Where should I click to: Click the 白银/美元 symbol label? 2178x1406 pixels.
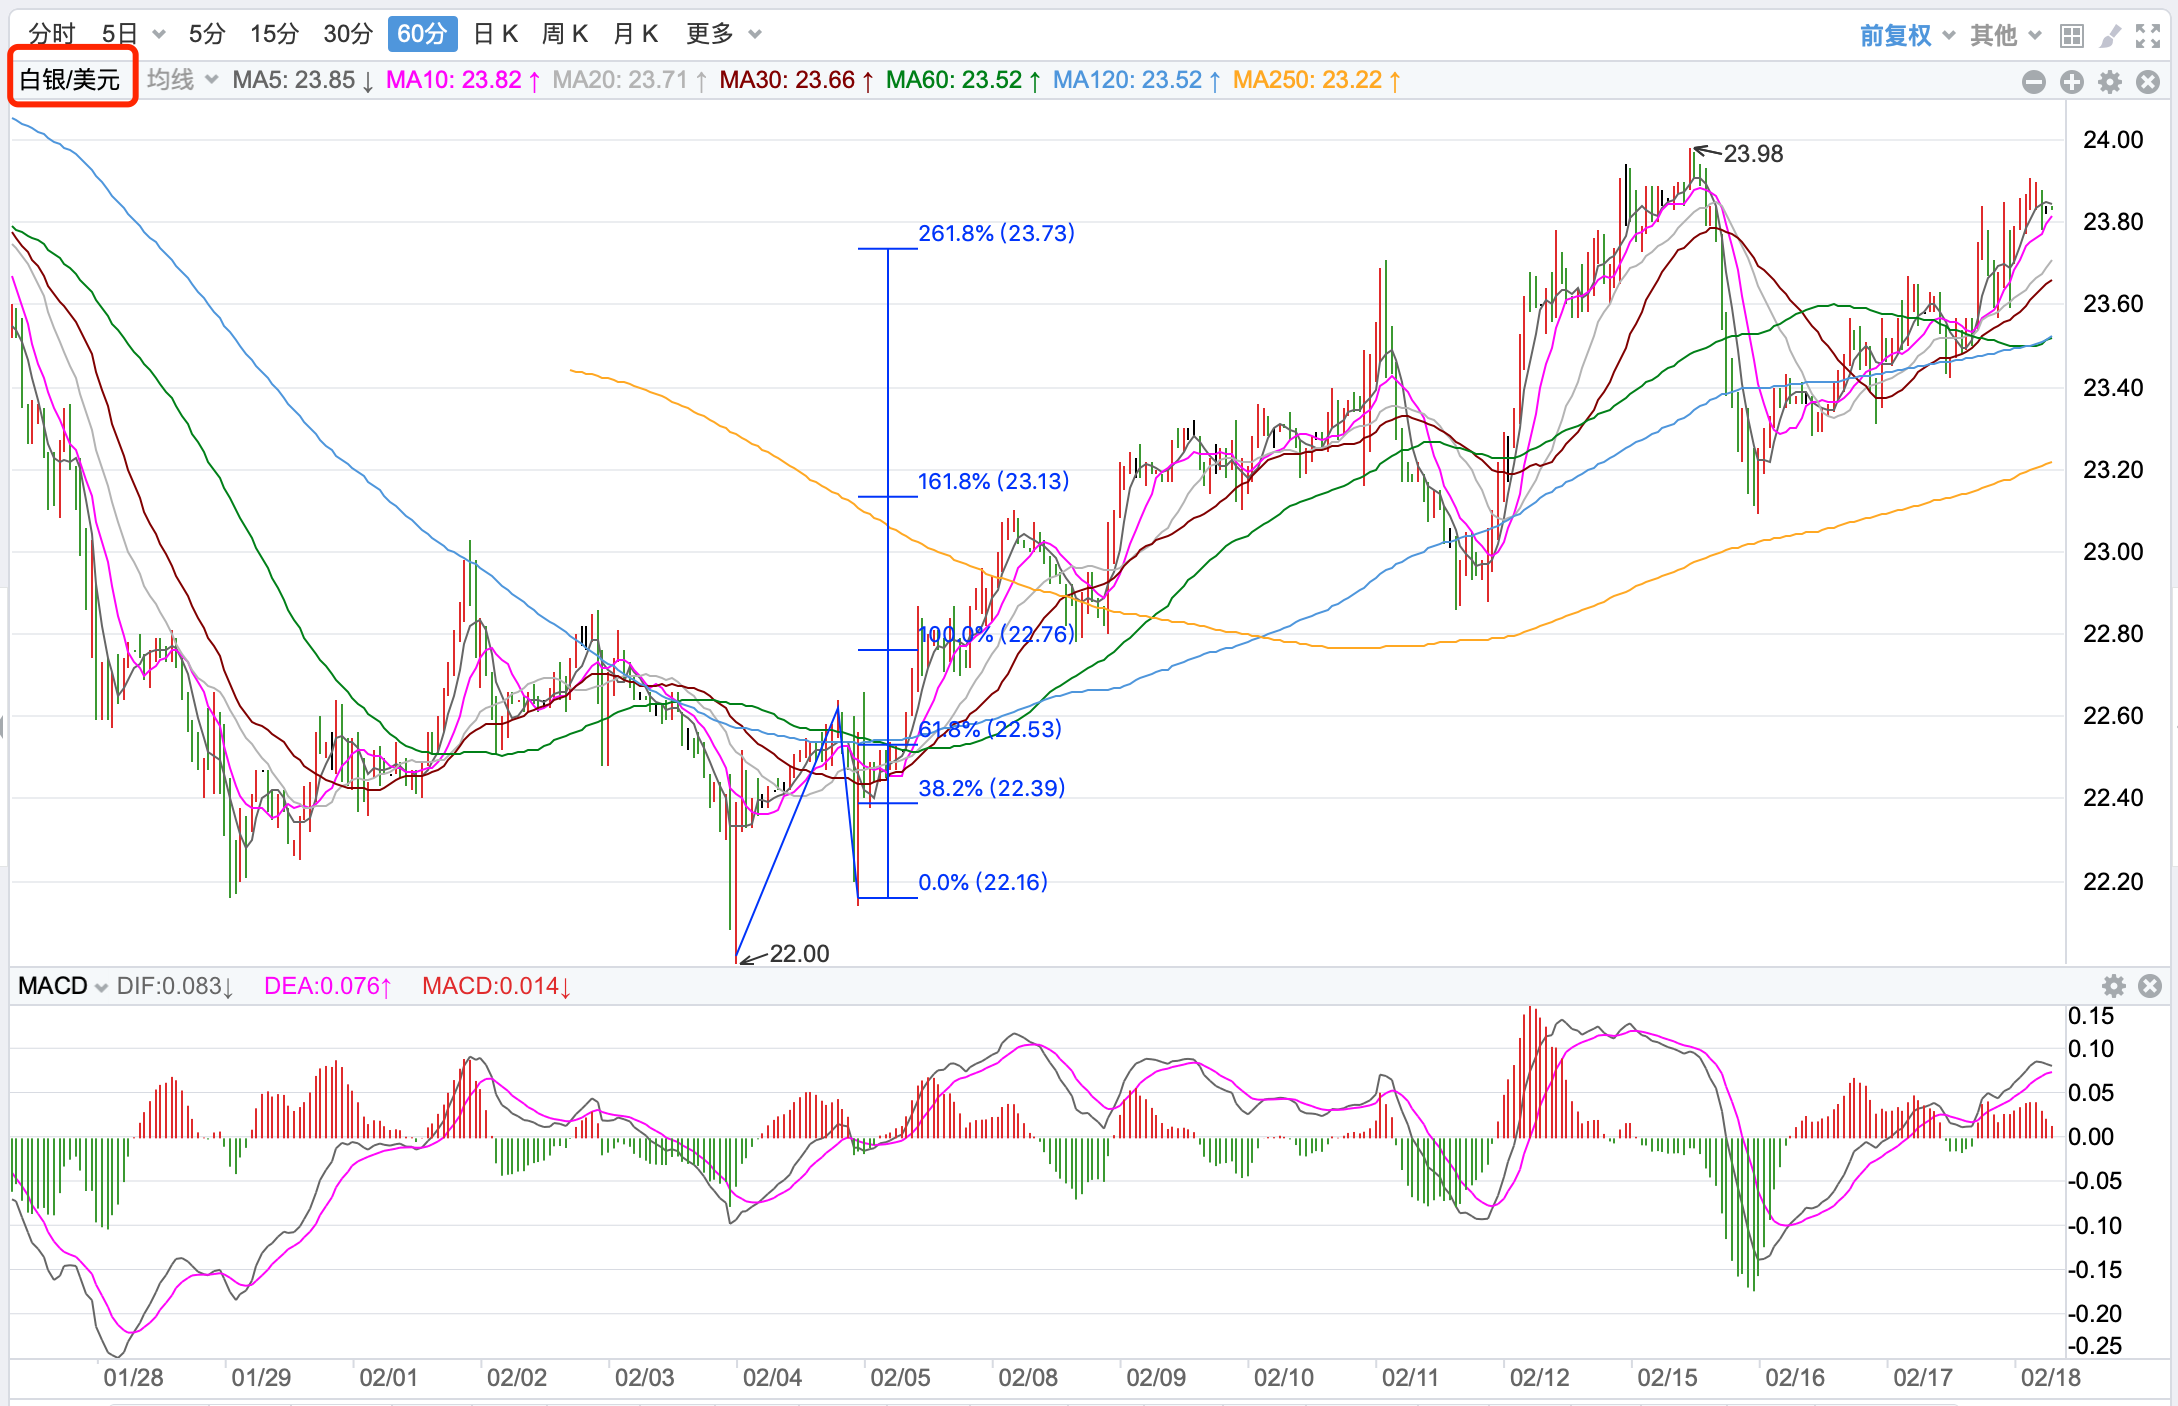click(x=71, y=80)
